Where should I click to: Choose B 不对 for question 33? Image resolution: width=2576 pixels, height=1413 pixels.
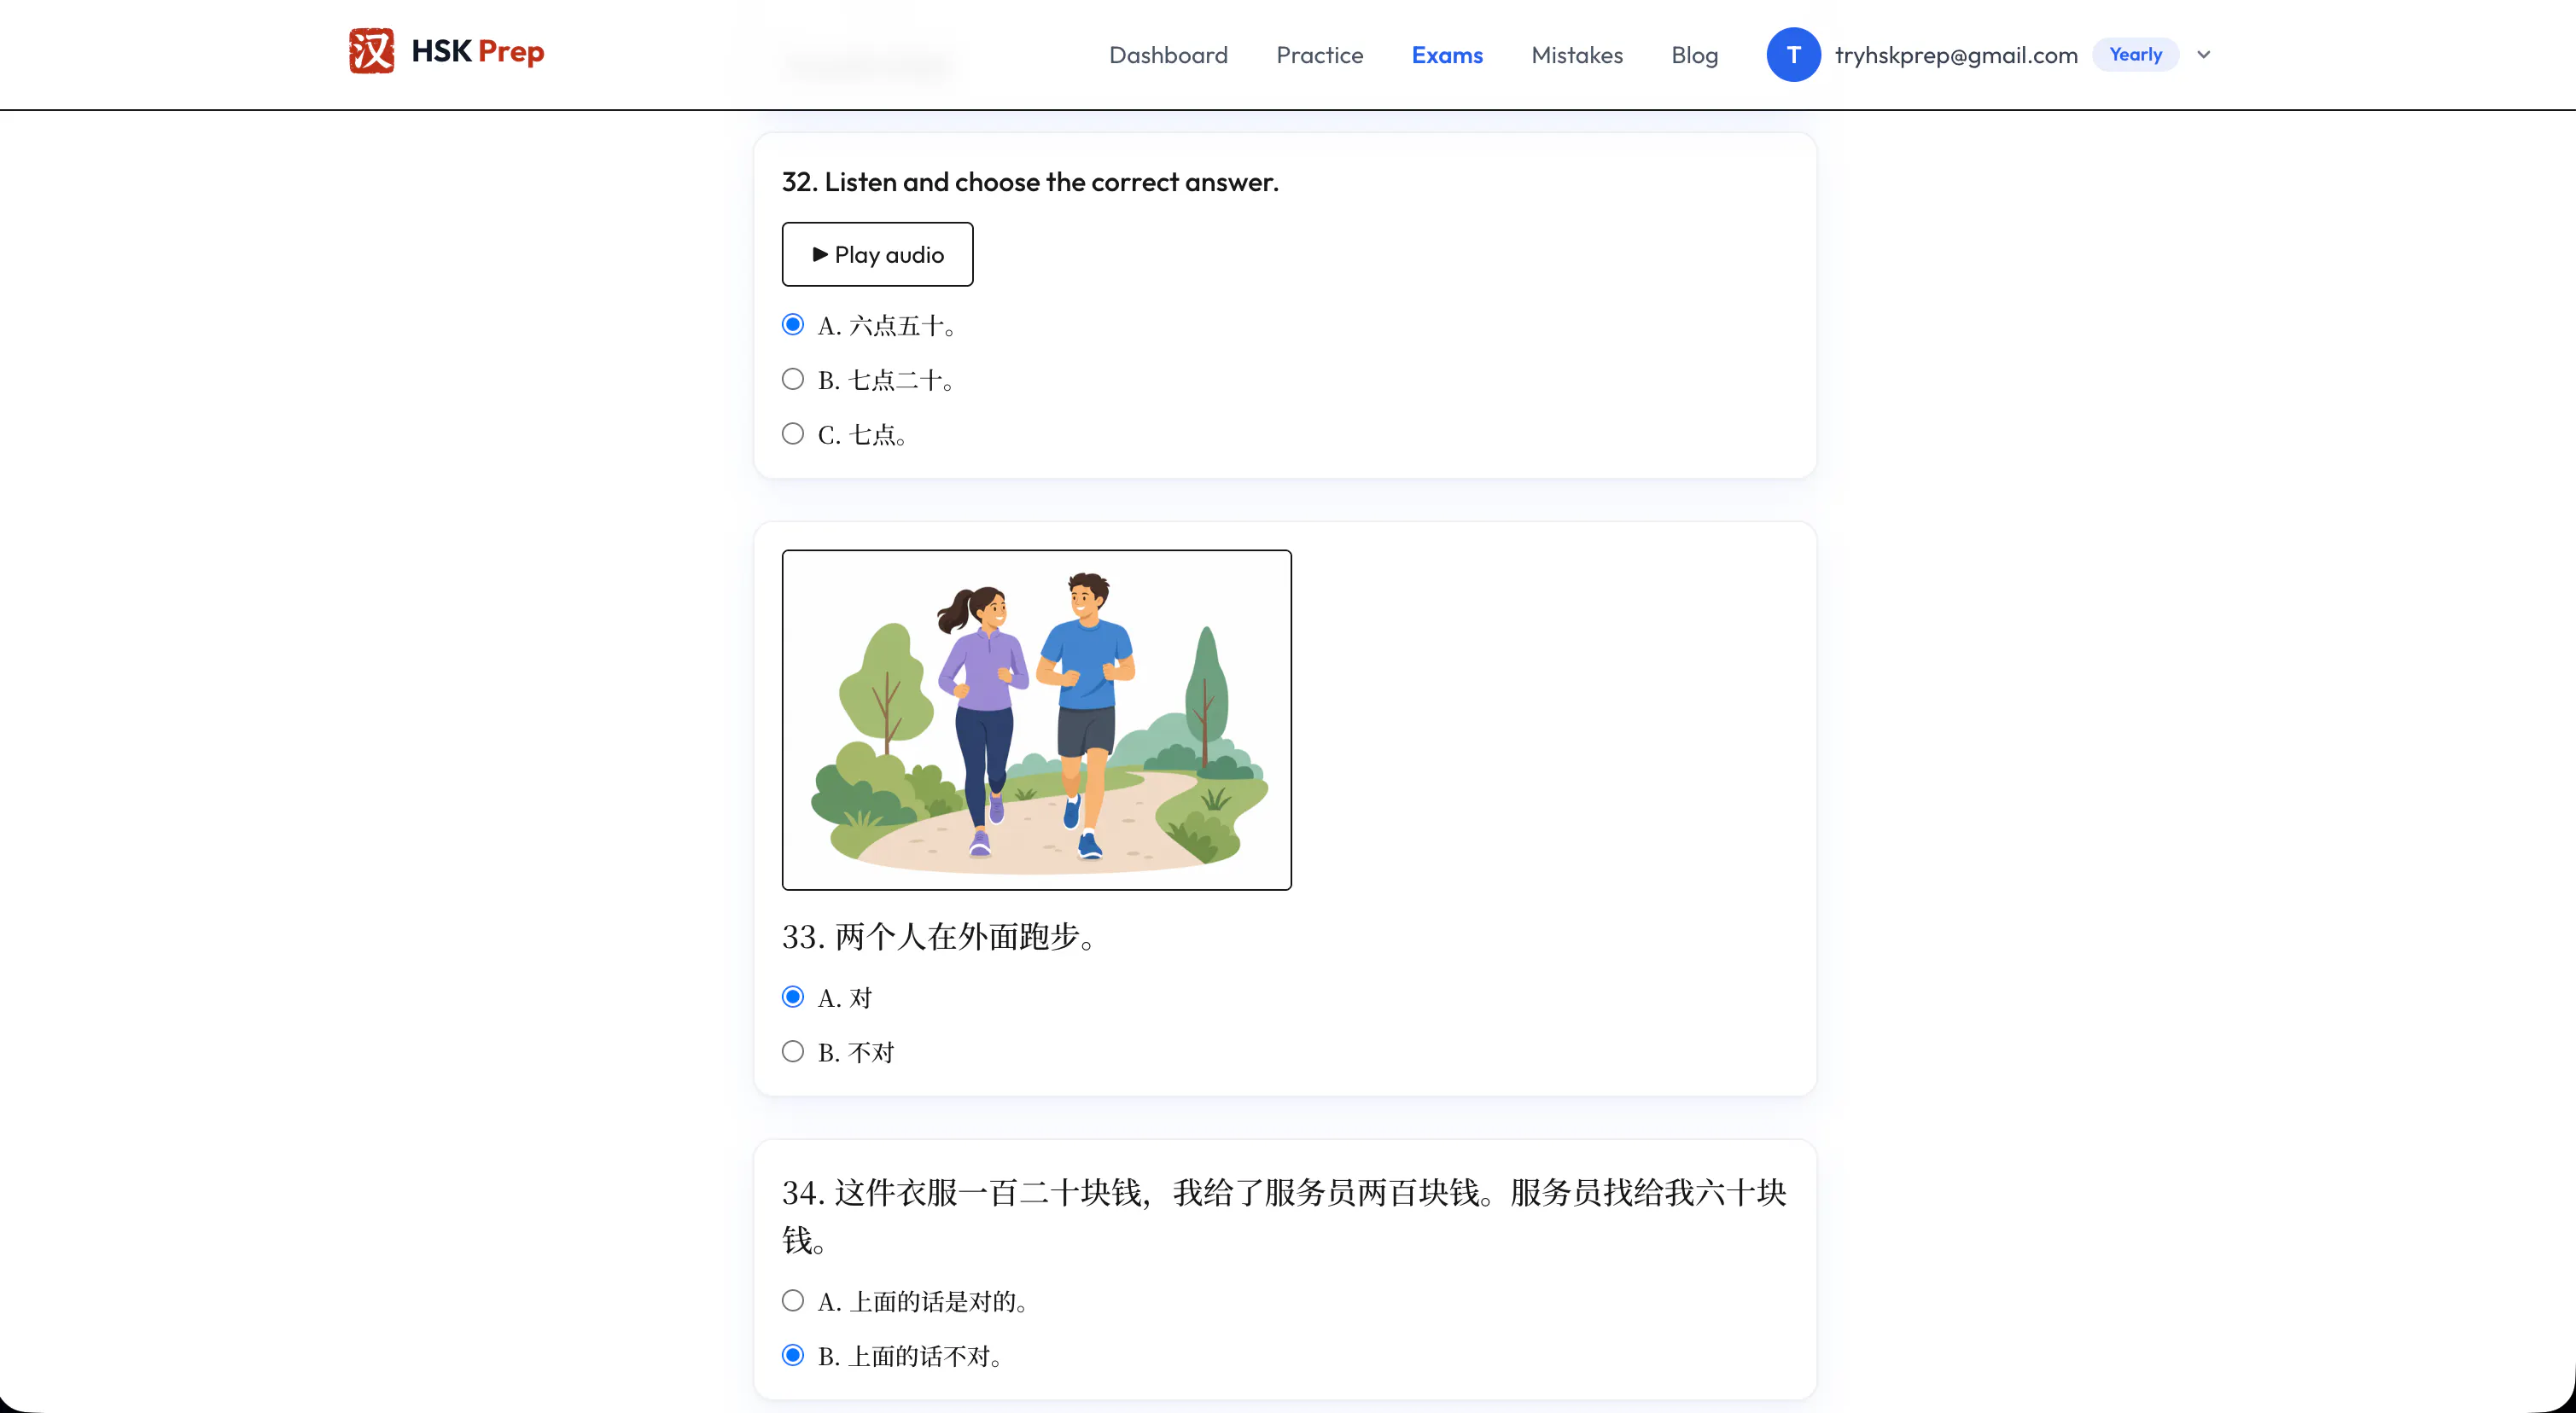(x=793, y=1052)
